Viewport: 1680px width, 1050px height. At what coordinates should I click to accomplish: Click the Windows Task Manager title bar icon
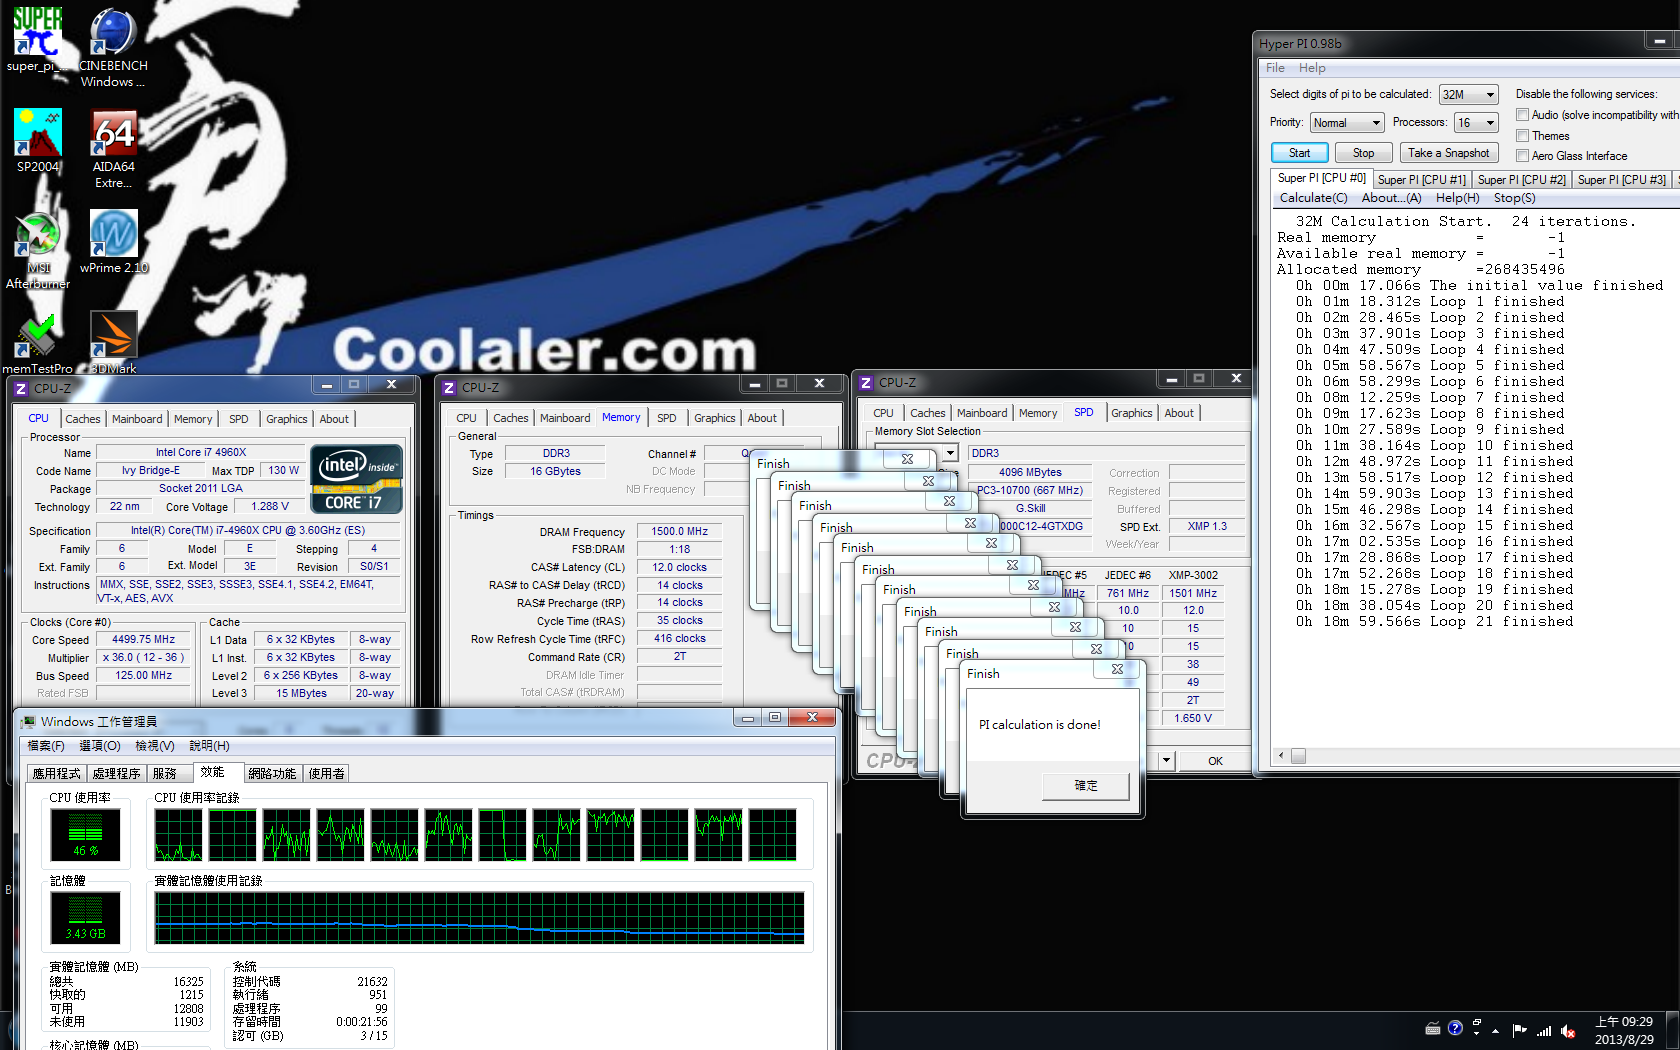coord(27,721)
